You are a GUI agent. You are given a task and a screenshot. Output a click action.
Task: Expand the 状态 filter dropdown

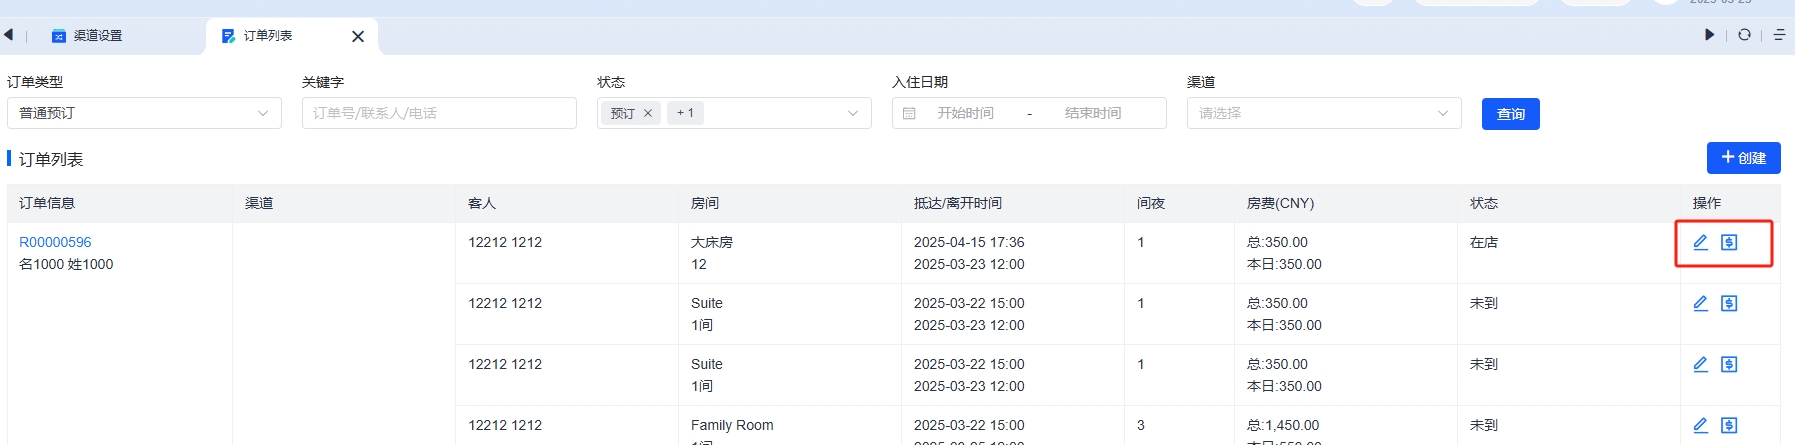(852, 113)
